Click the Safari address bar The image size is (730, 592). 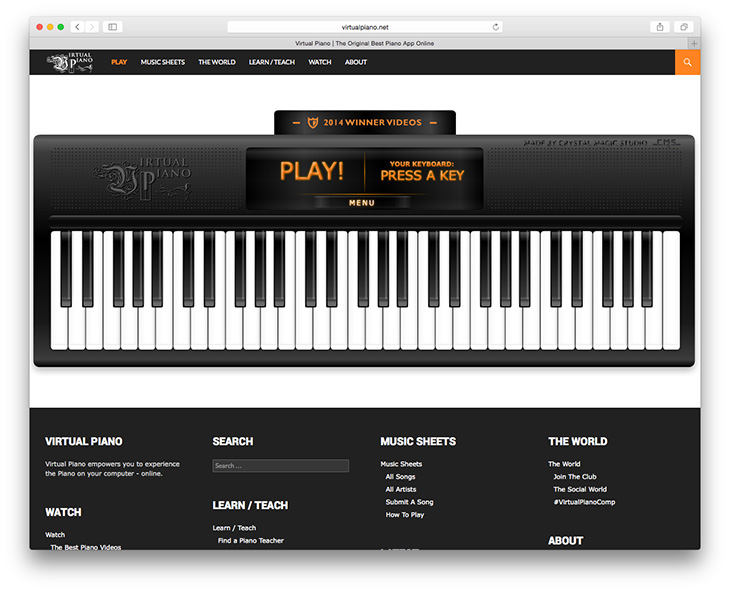pyautogui.click(x=364, y=27)
